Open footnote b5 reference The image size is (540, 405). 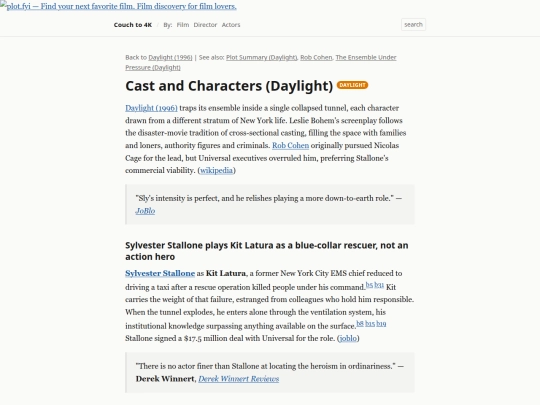point(369,285)
